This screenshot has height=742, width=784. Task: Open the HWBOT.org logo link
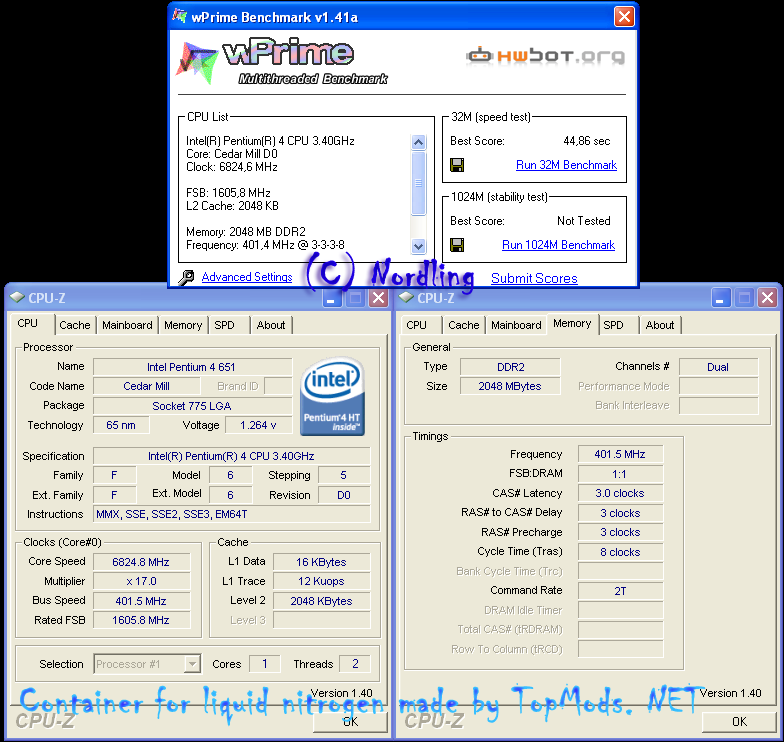tap(546, 56)
